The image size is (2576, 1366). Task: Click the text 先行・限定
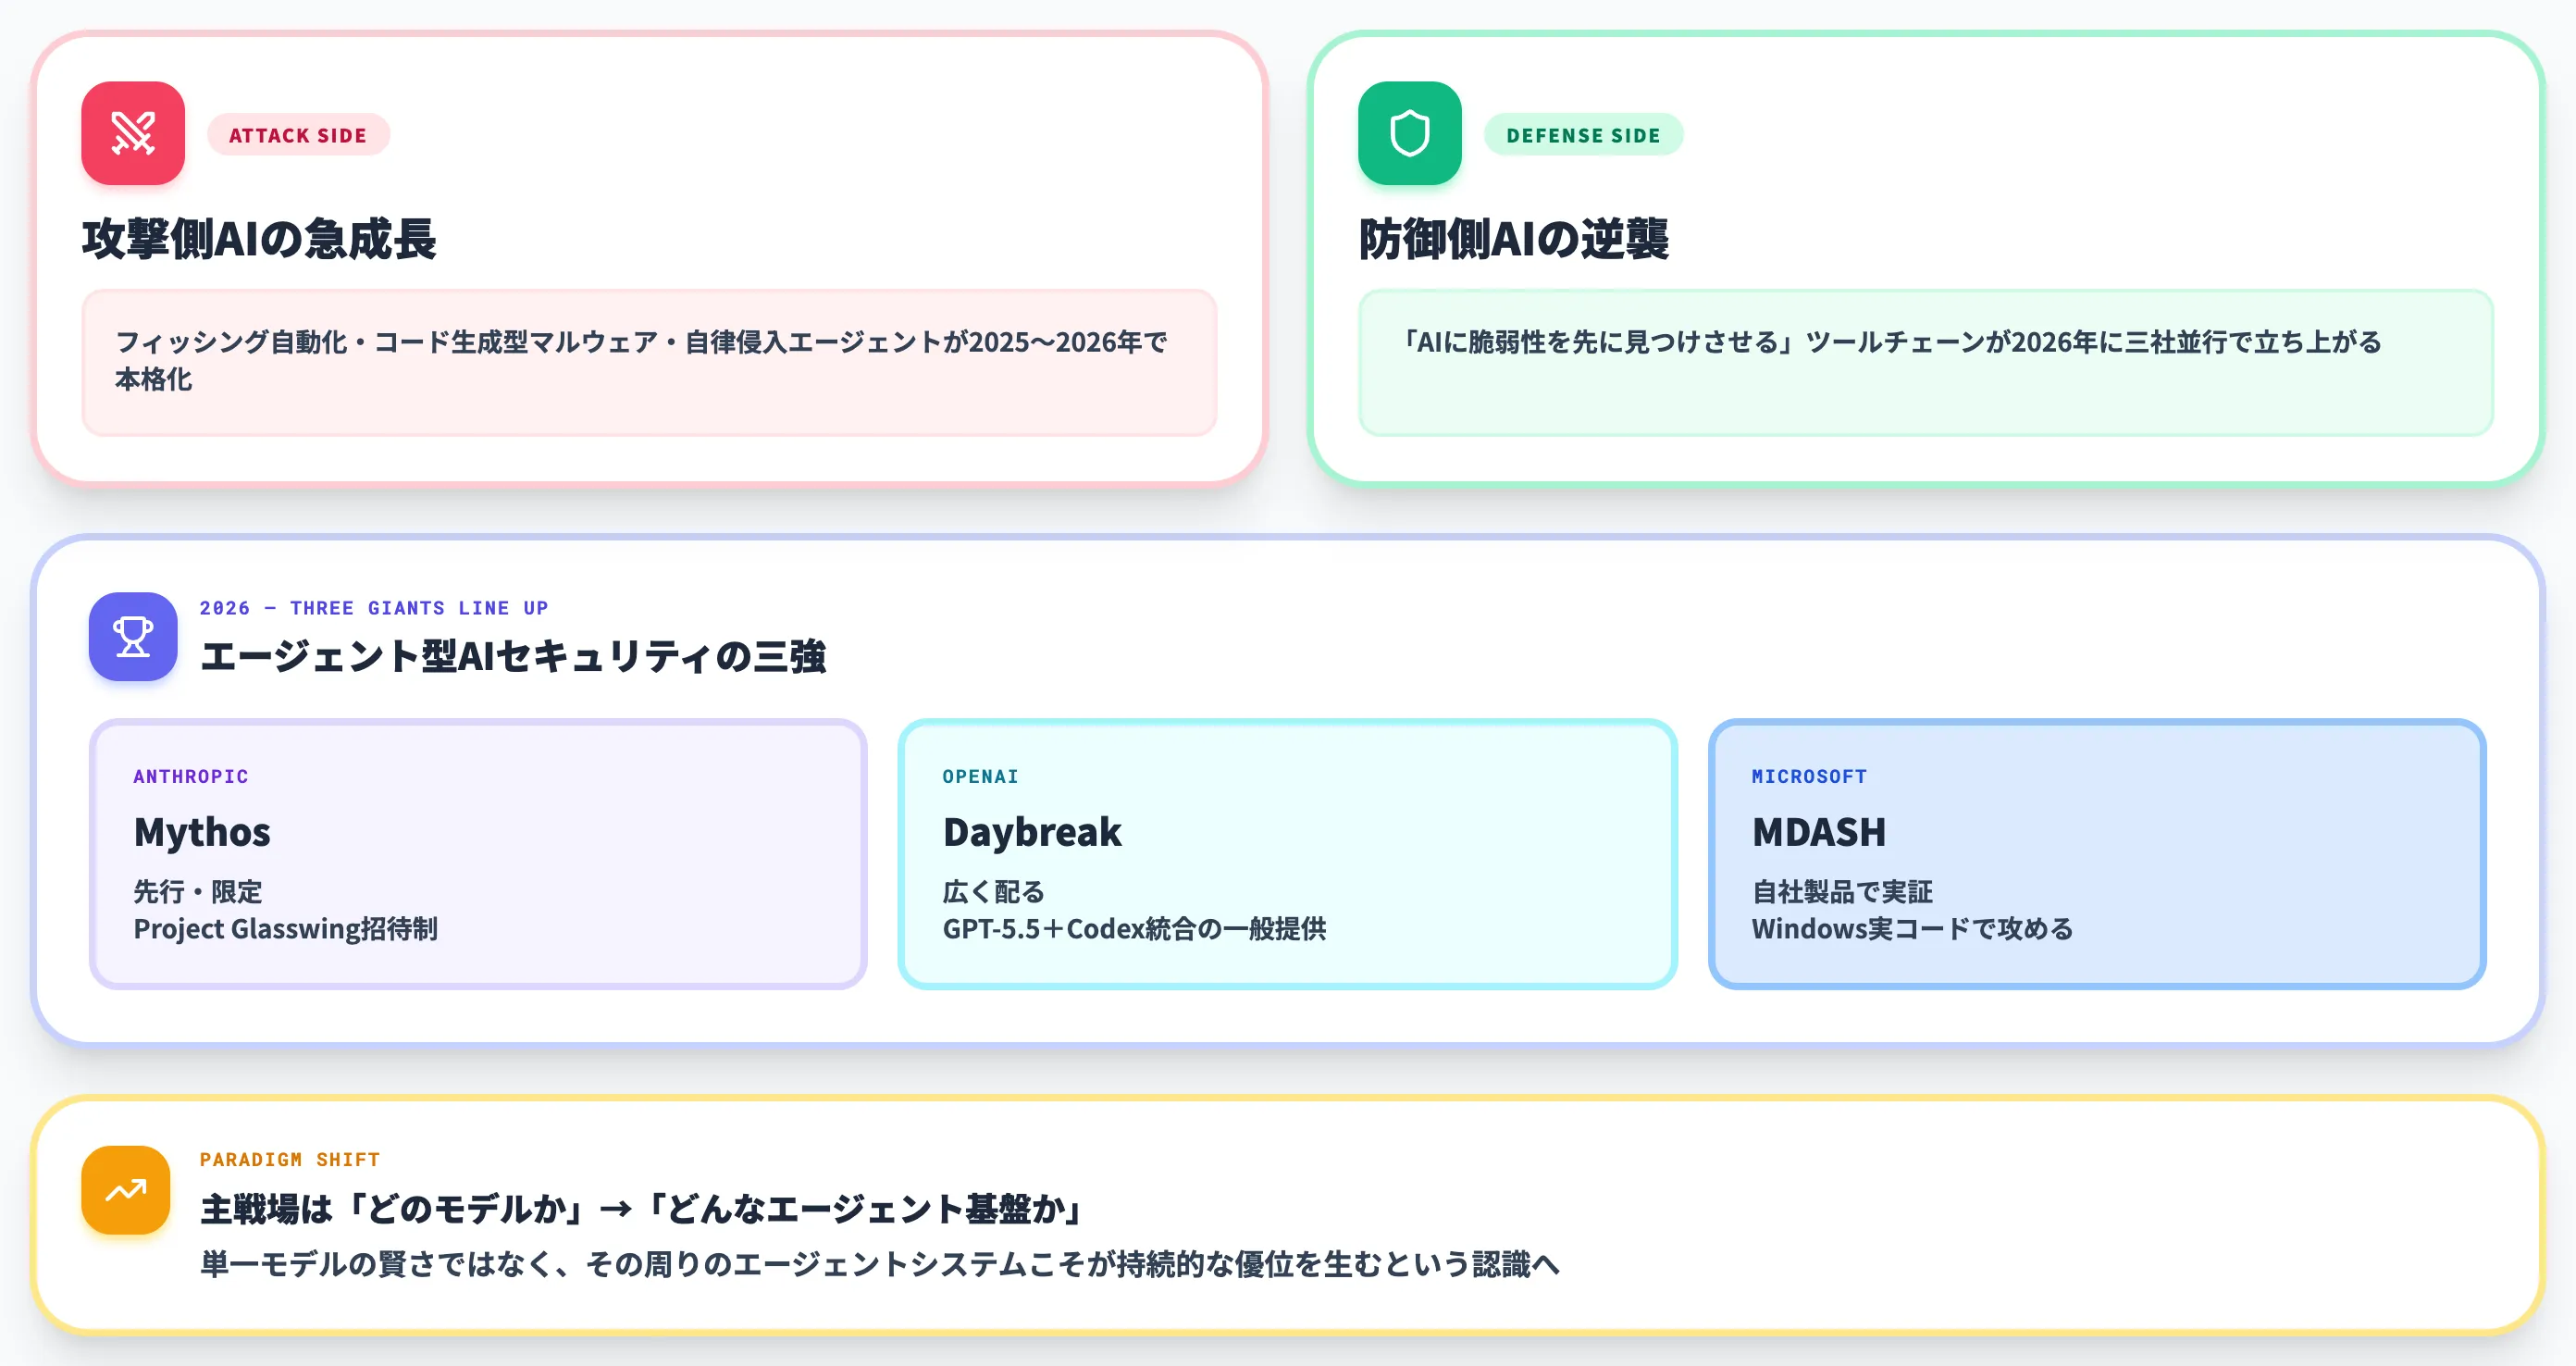click(x=198, y=891)
